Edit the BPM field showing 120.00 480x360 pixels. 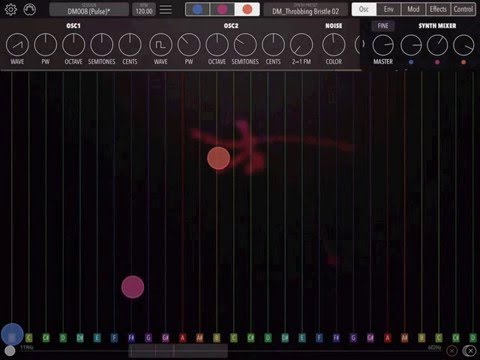144,10
